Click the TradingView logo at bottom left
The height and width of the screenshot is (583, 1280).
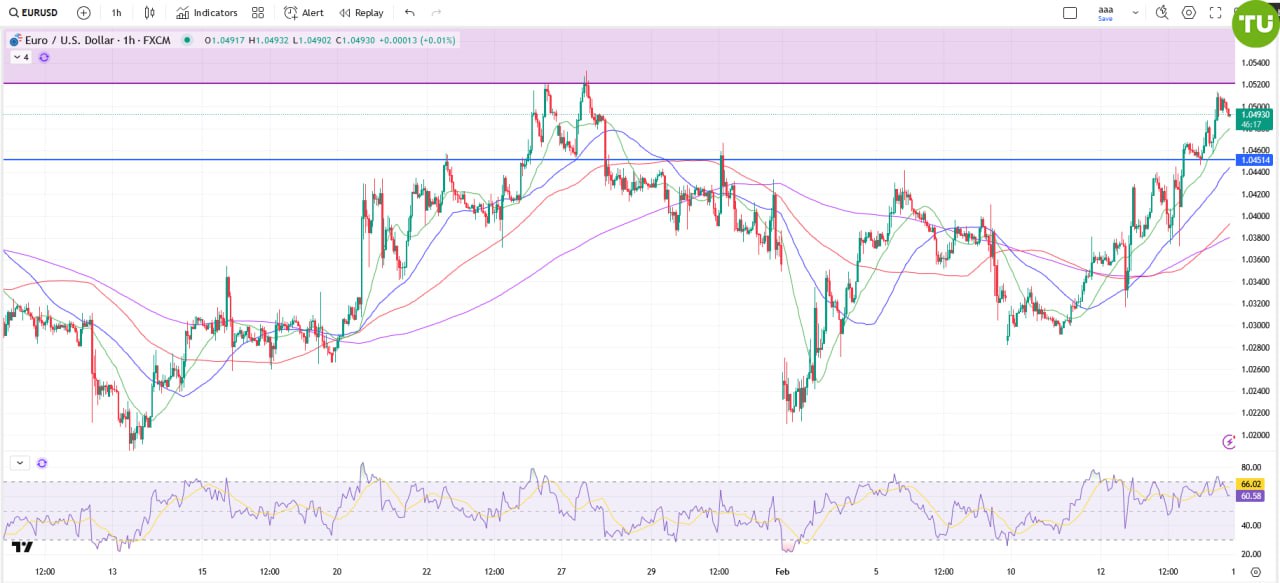(22, 546)
